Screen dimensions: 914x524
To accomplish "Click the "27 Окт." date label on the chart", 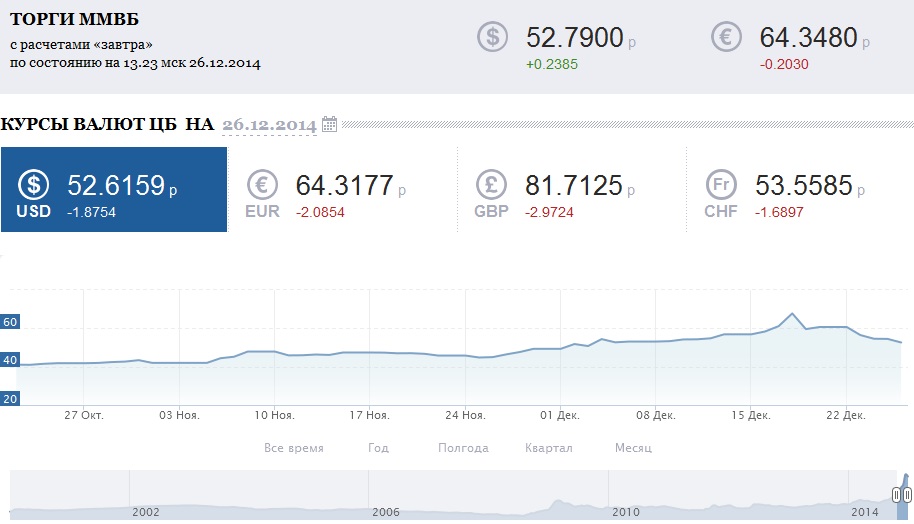I will 84,416.
